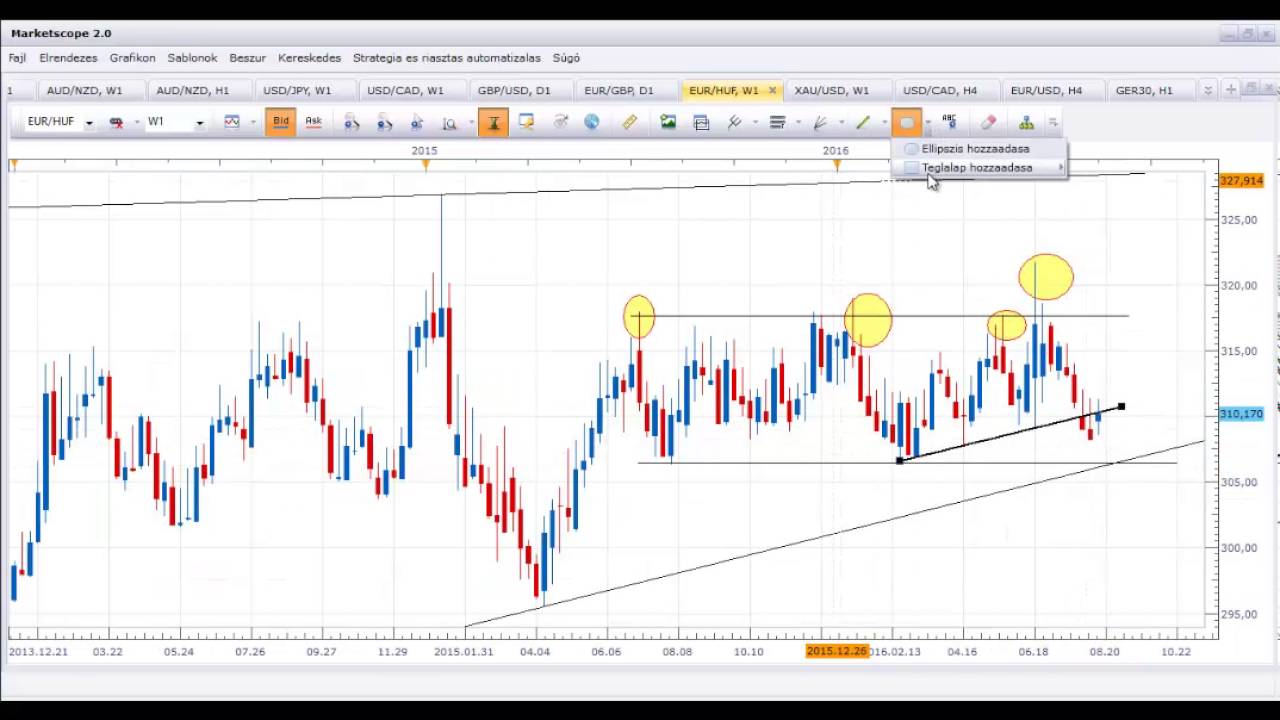The width and height of the screenshot is (1280, 720).
Task: Open the Súgó help menu
Action: pyautogui.click(x=566, y=58)
